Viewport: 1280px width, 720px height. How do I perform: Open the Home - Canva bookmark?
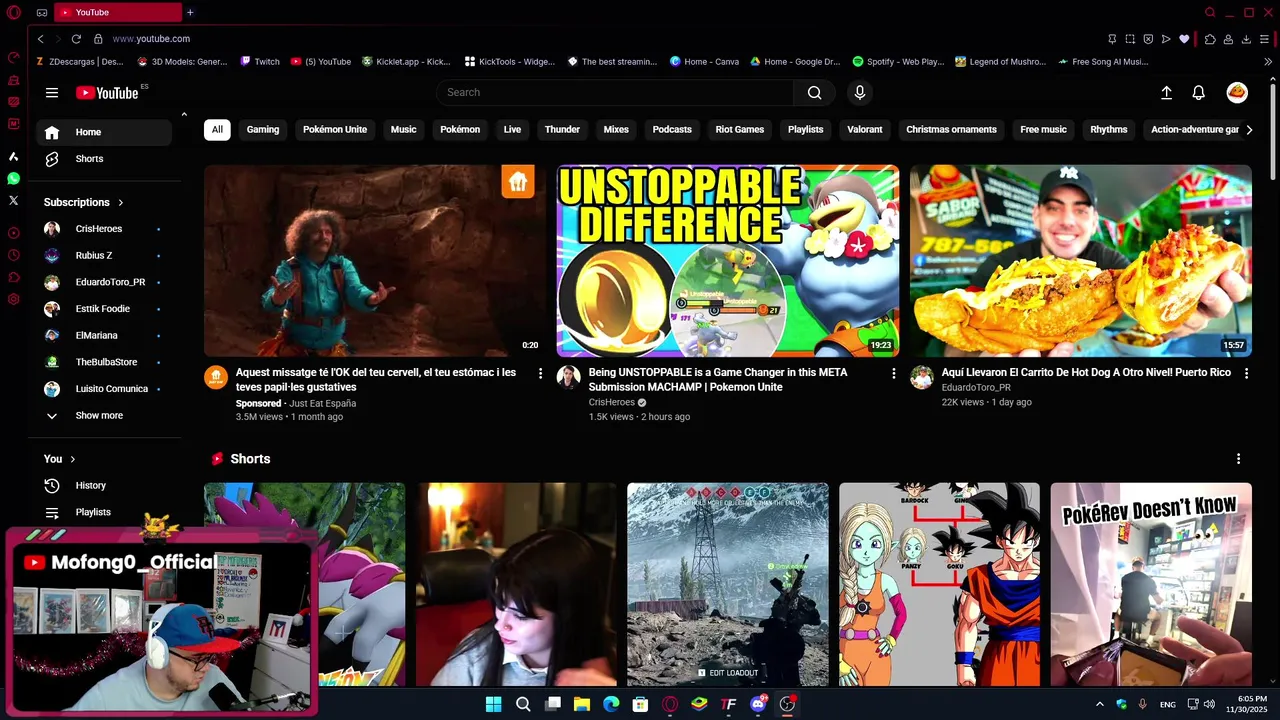[x=705, y=62]
